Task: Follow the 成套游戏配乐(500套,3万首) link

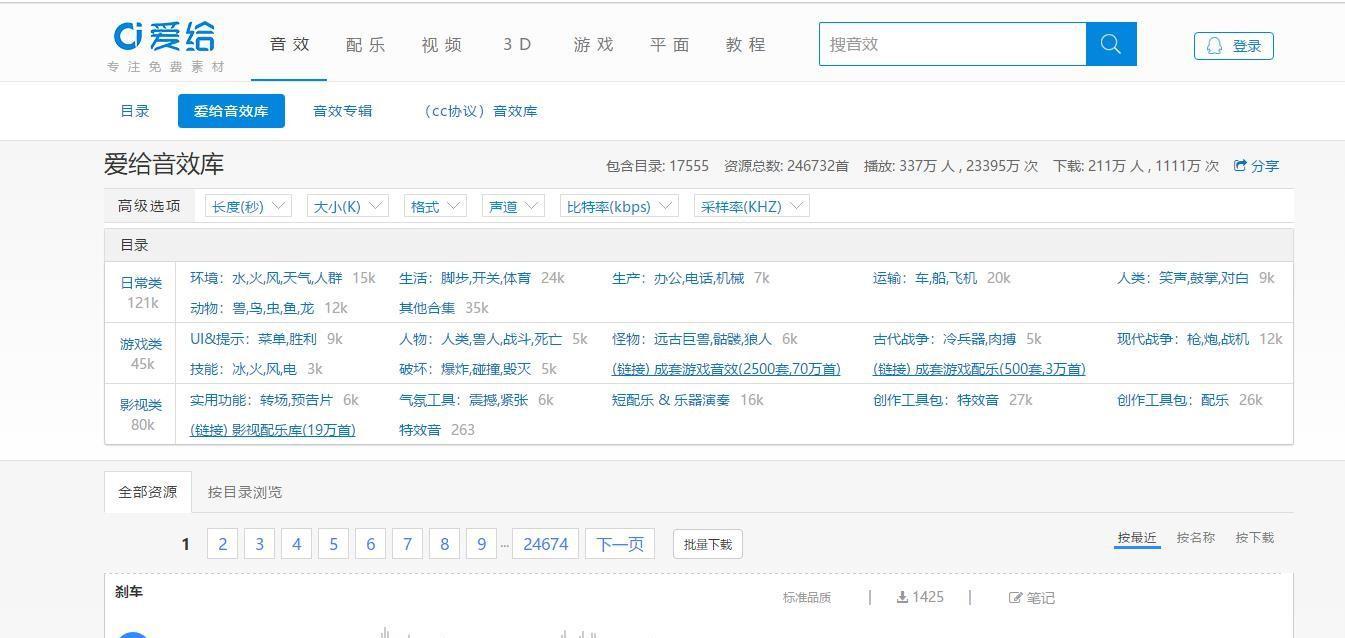Action: [x=979, y=369]
